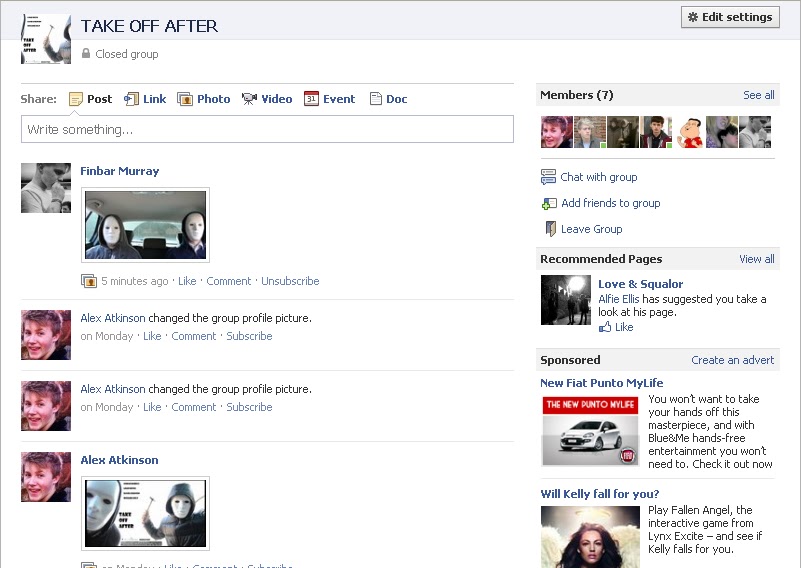
Task: Chat with group link
Action: pyautogui.click(x=599, y=177)
